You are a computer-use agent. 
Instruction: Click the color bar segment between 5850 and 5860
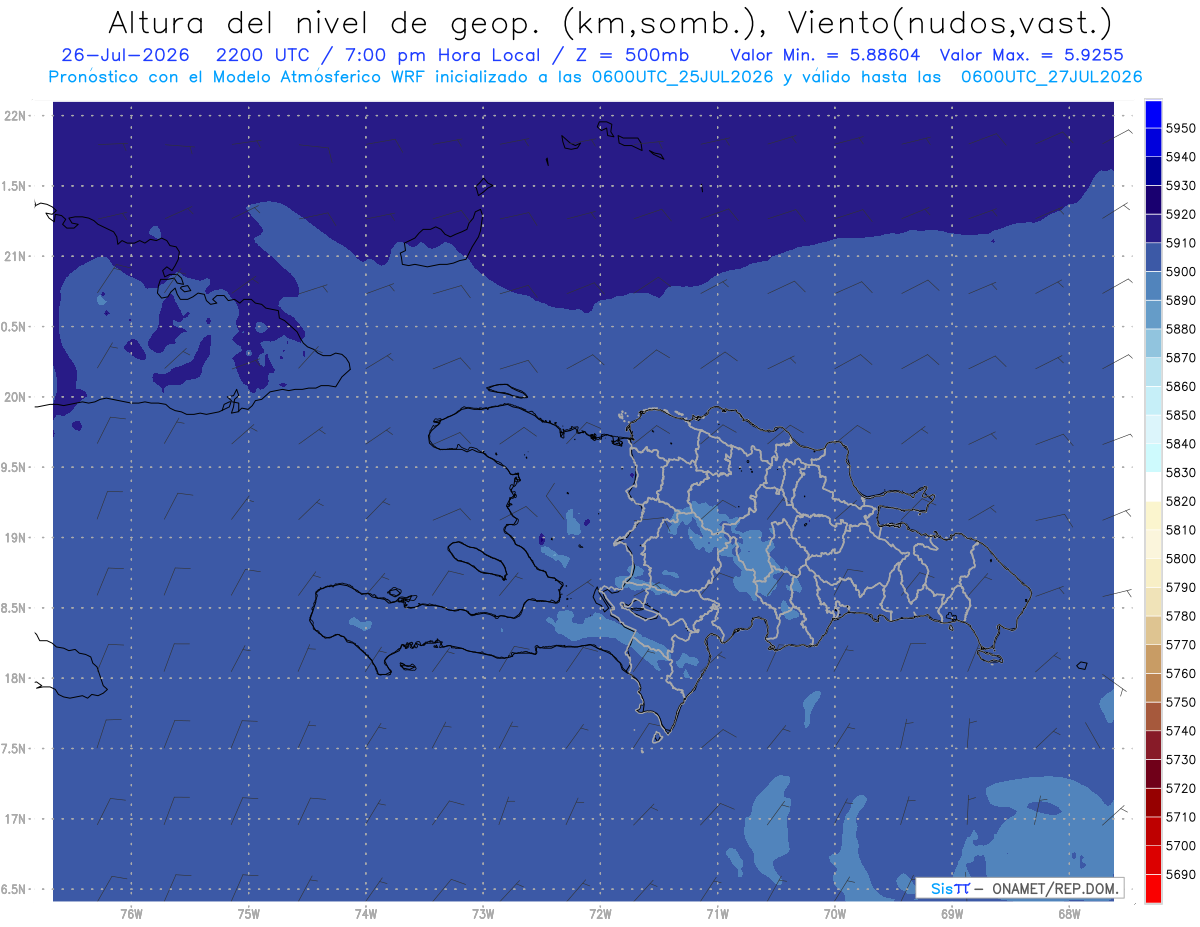click(x=1153, y=401)
